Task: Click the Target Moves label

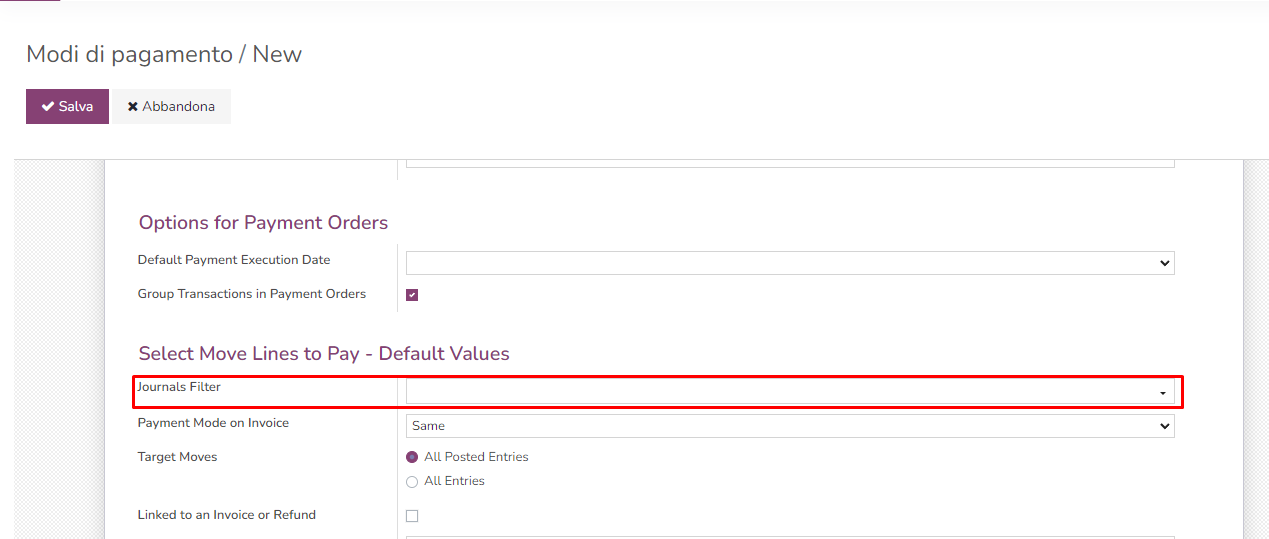Action: (x=177, y=457)
